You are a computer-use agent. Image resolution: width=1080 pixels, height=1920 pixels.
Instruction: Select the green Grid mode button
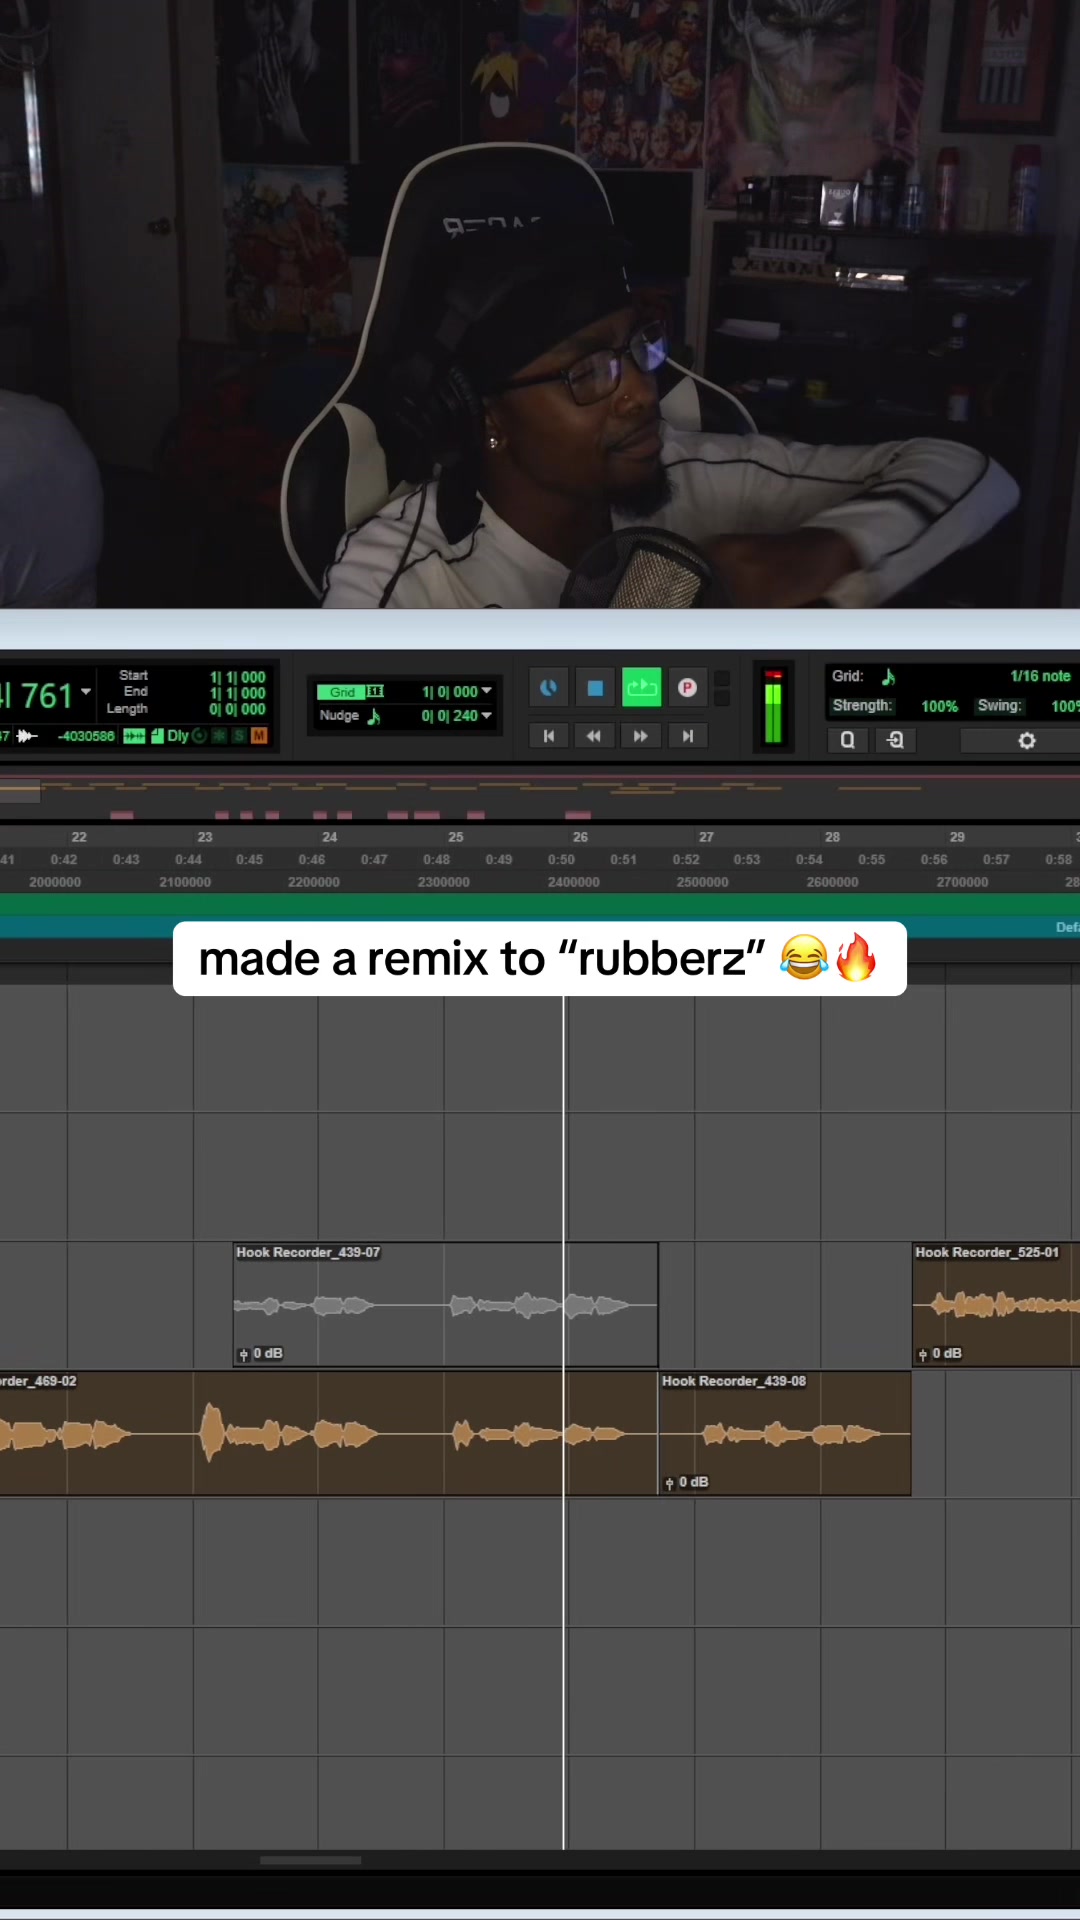(x=342, y=692)
